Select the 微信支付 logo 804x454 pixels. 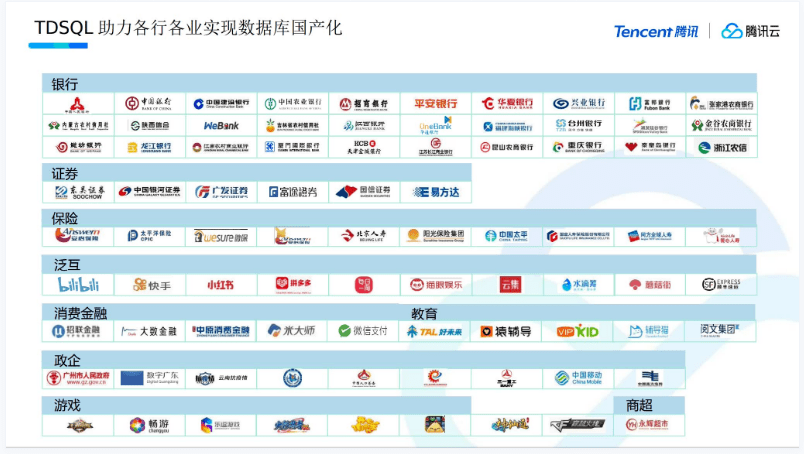(363, 331)
